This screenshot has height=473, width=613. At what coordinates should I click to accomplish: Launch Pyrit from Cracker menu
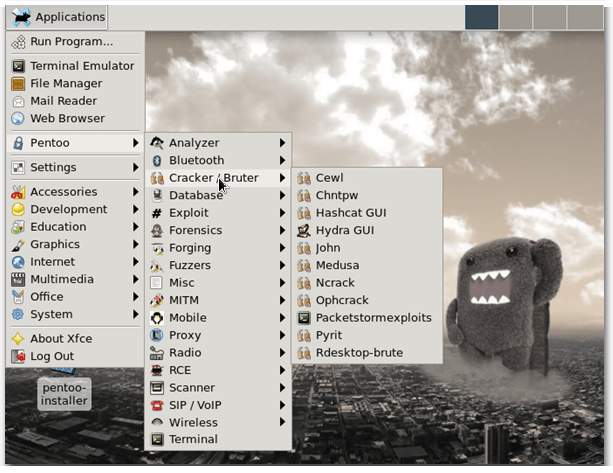click(367, 335)
